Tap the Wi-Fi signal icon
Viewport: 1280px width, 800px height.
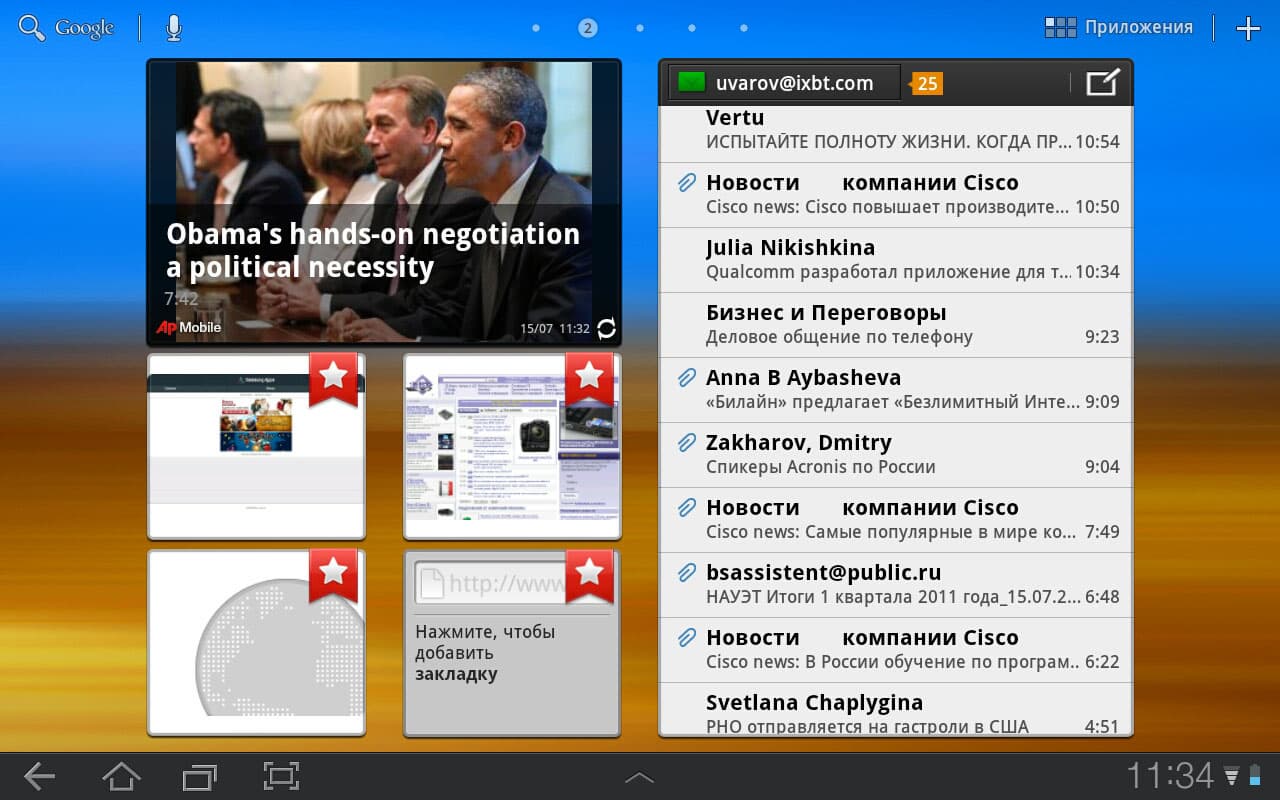point(1232,776)
